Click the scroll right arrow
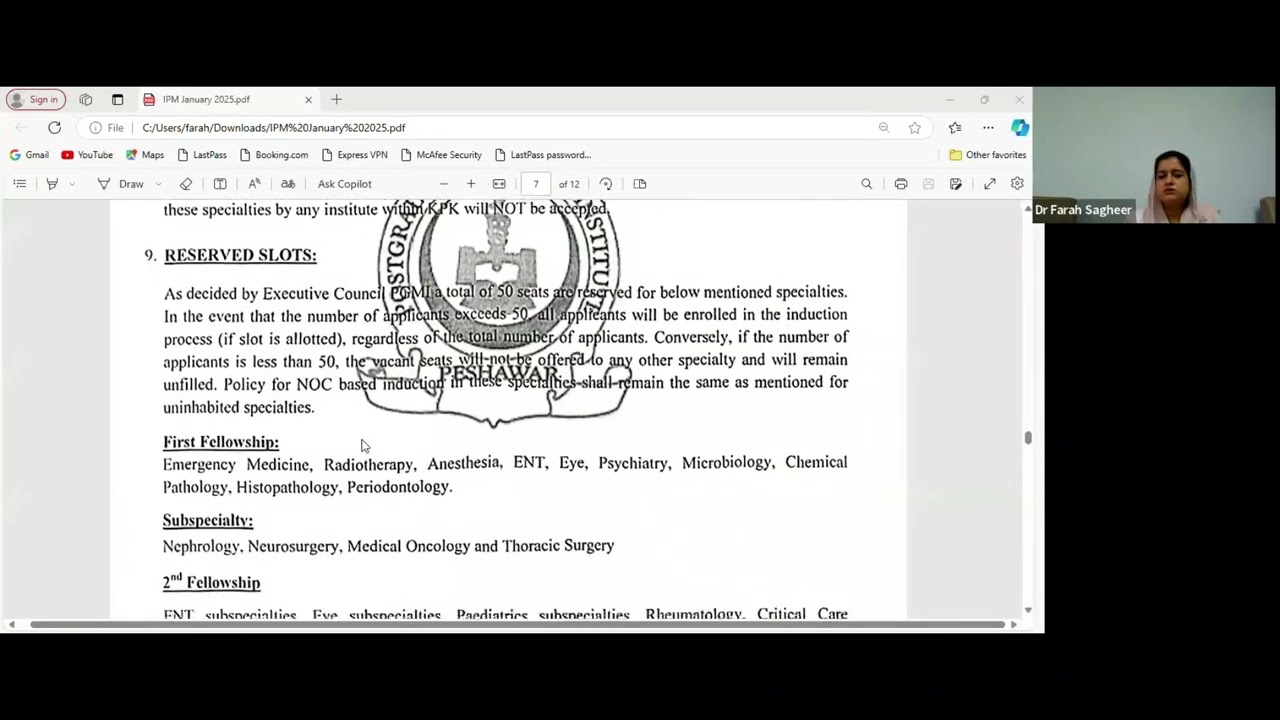This screenshot has width=1280, height=720. tap(1013, 625)
